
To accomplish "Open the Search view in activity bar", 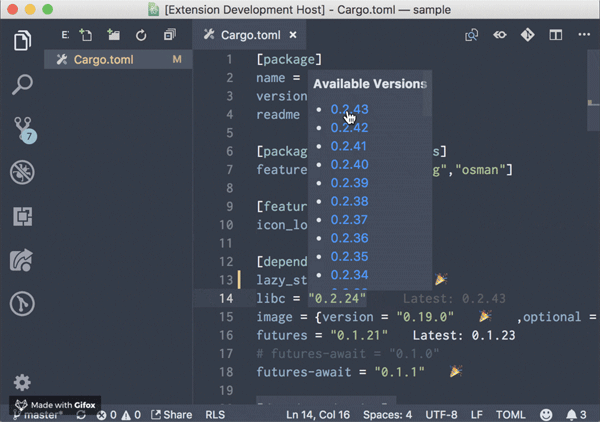I will (x=22, y=84).
